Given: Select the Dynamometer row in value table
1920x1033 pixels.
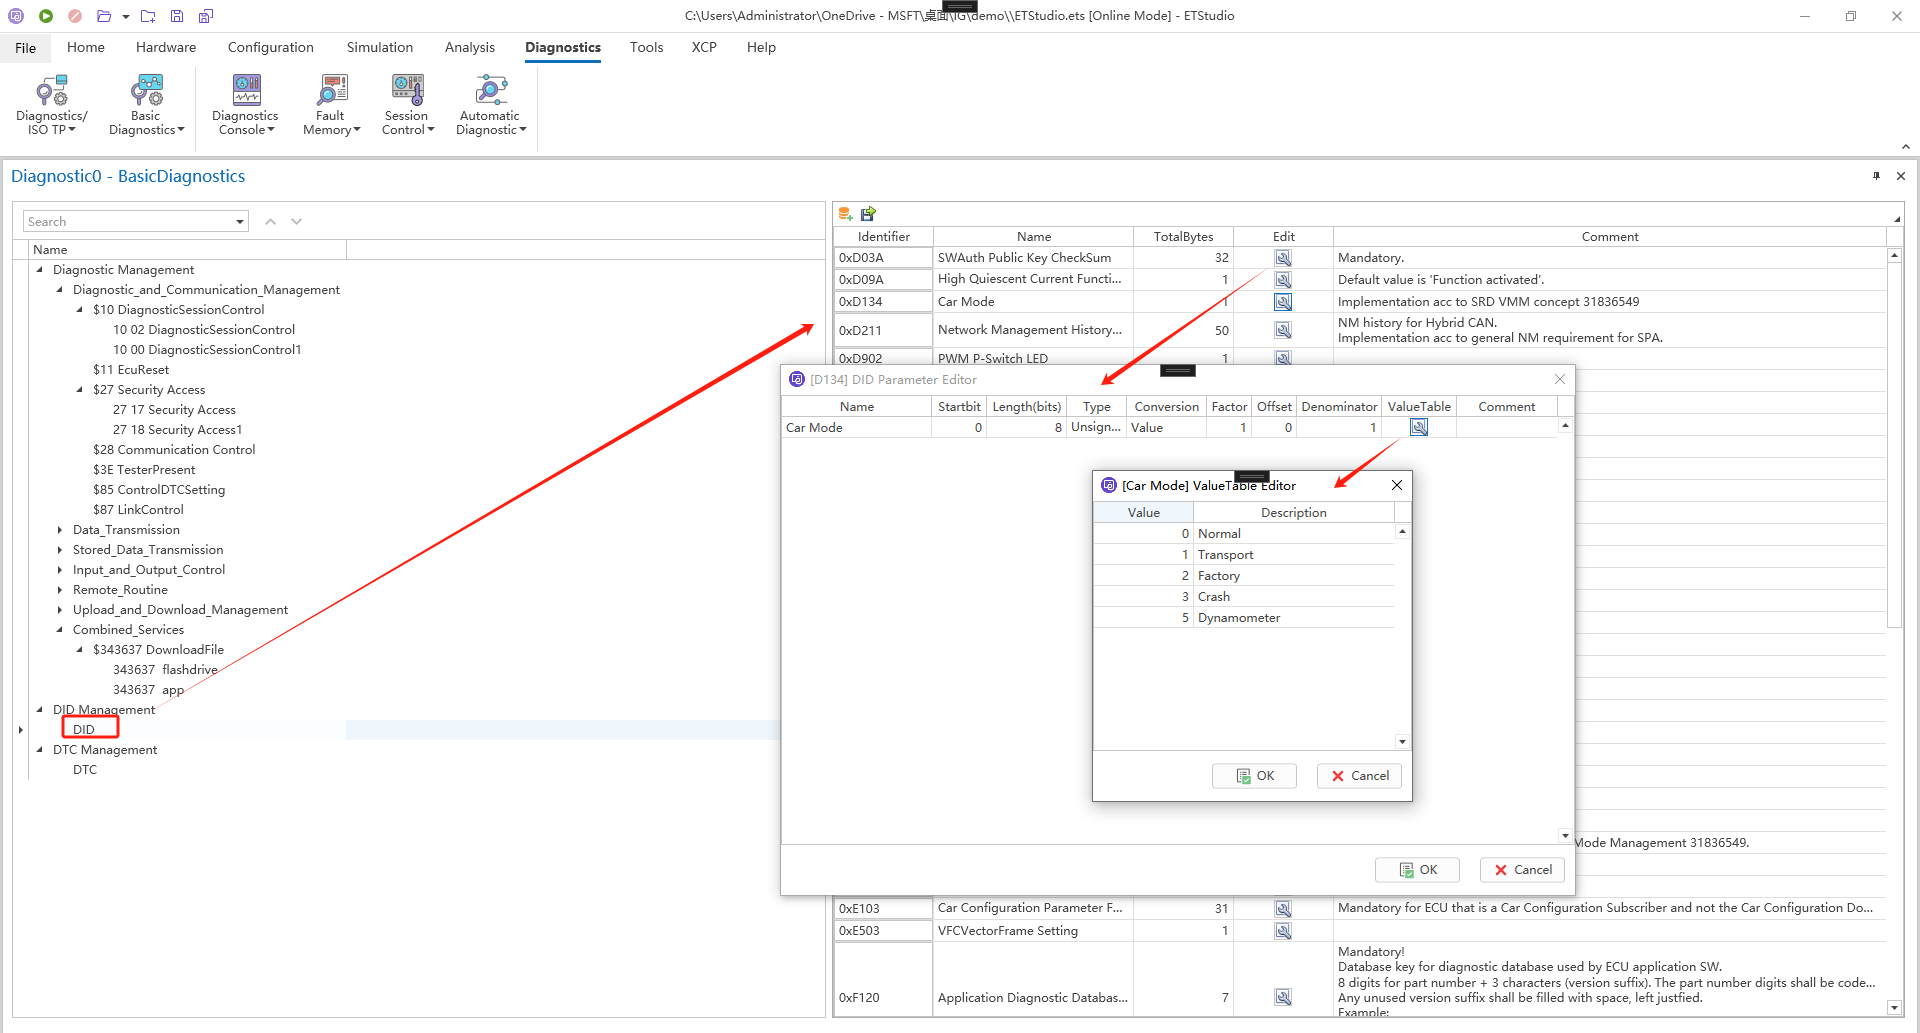Looking at the screenshot, I should click(x=1238, y=618).
